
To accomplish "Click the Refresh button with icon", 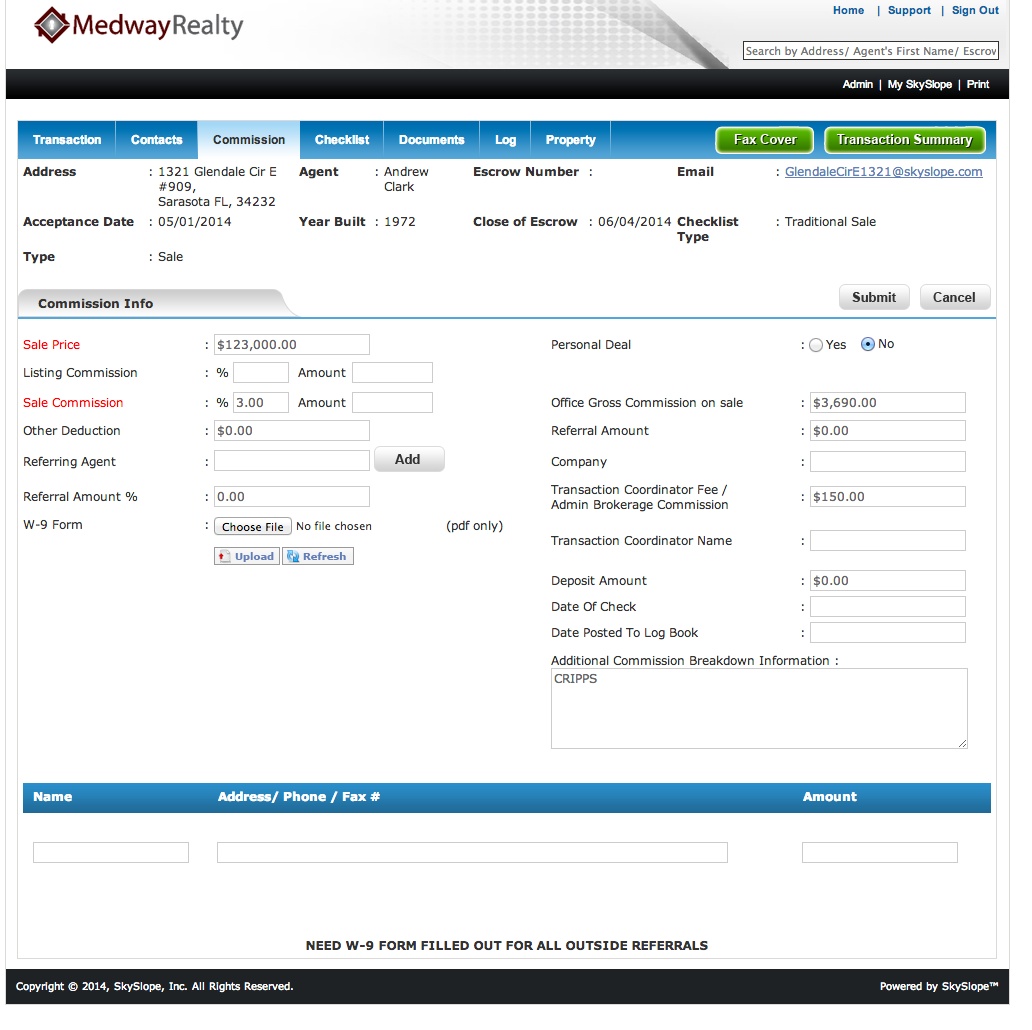I will (x=318, y=557).
